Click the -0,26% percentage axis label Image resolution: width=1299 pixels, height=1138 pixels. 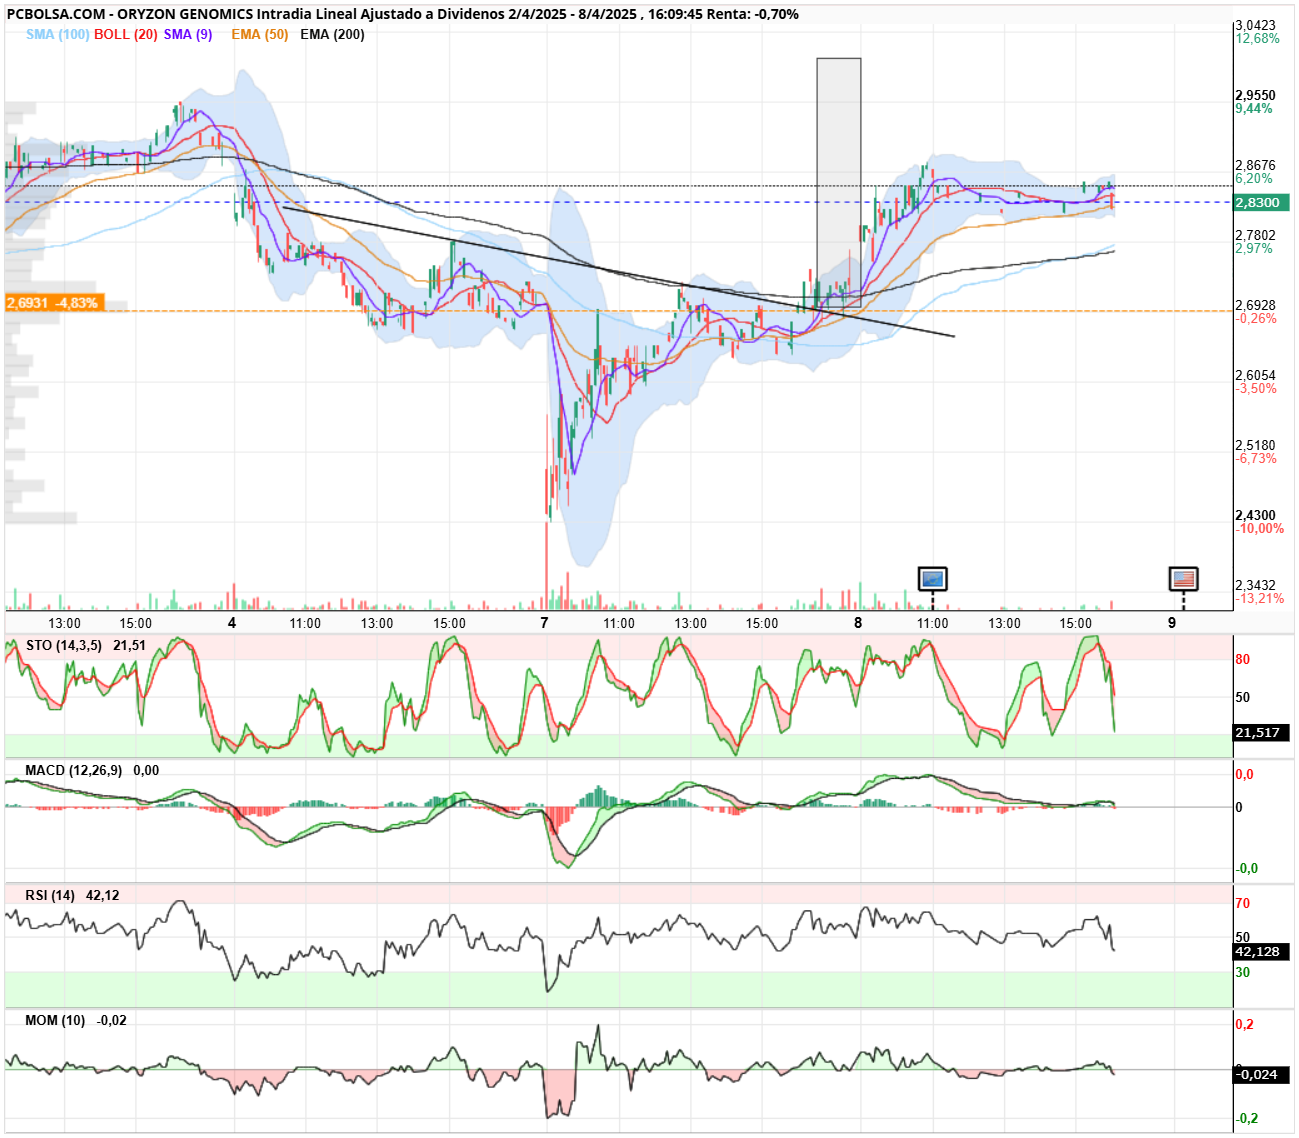point(1257,318)
